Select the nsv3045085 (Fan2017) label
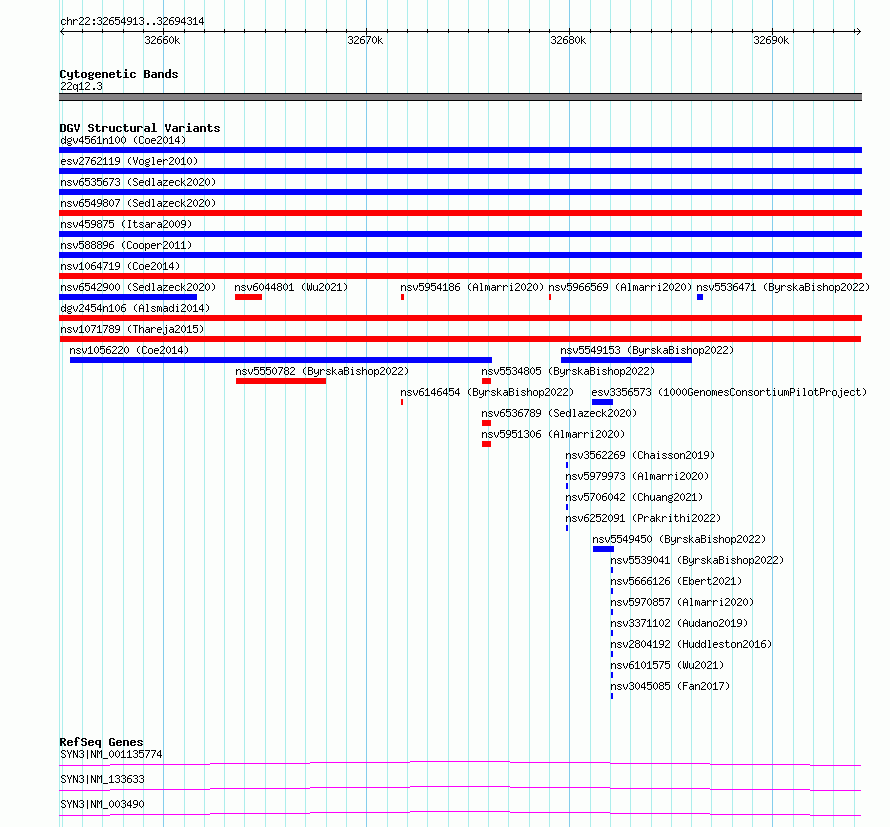This screenshot has width=890, height=827. [x=670, y=686]
